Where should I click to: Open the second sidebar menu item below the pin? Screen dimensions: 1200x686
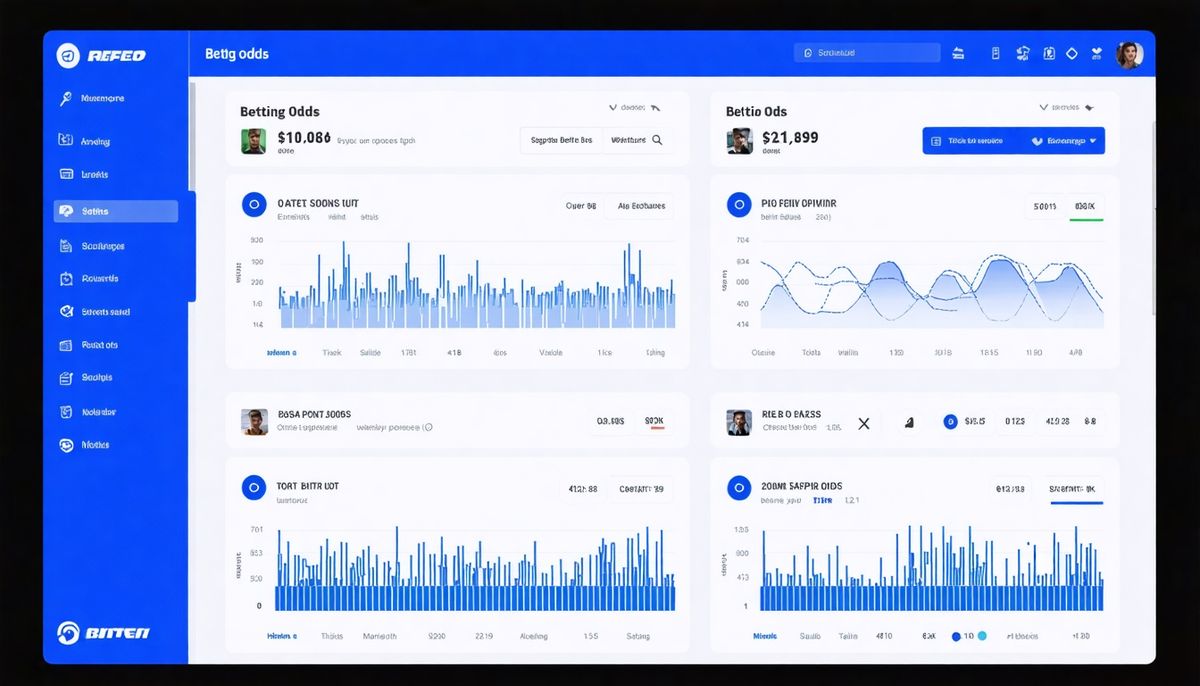95,142
